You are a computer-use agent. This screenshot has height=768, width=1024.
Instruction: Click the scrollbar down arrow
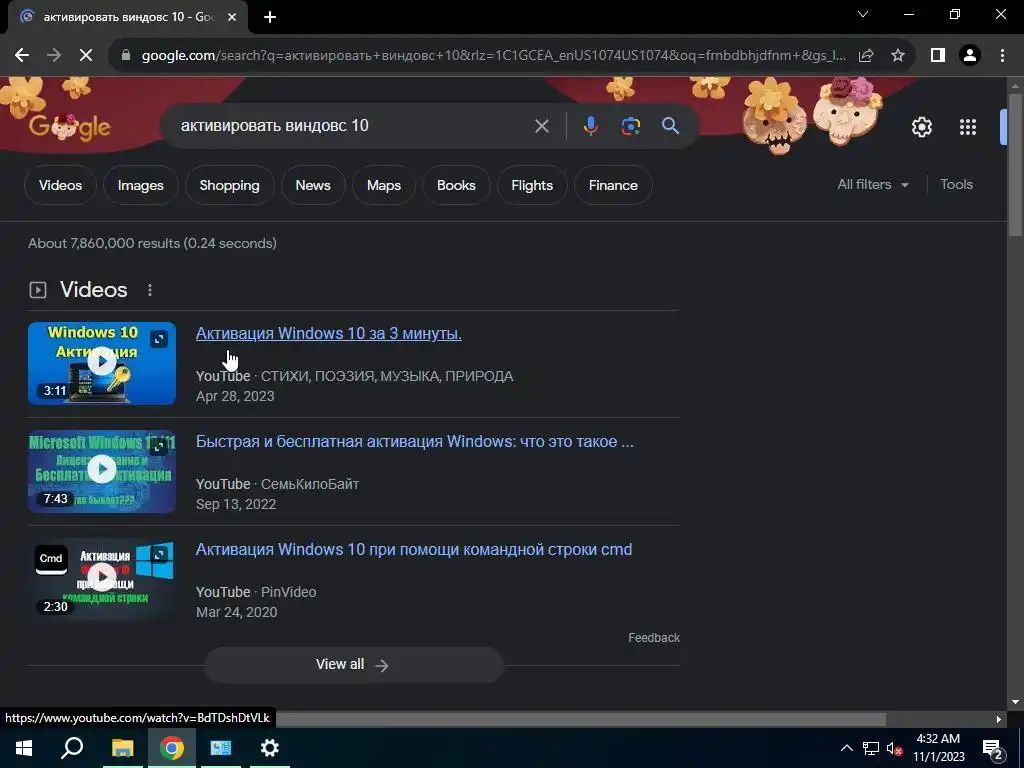1015,703
